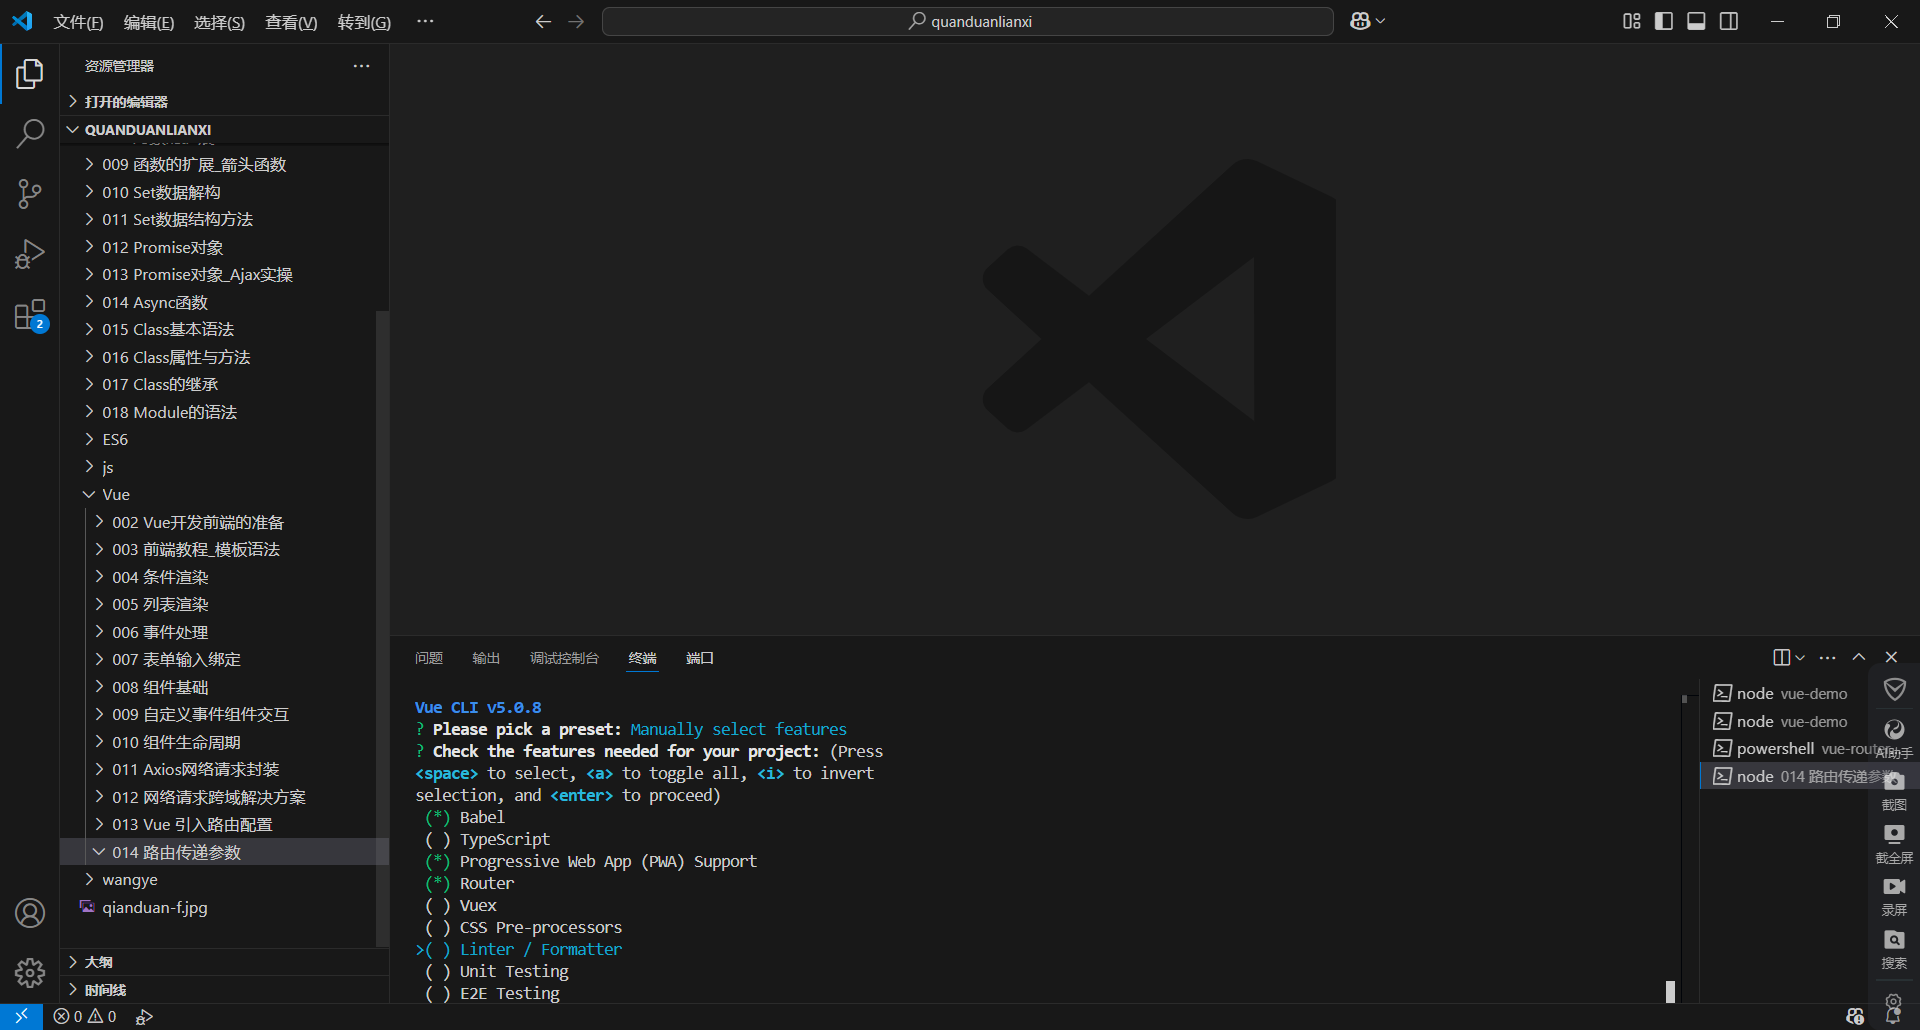Open the 搜索 search tool on right
The height and width of the screenshot is (1030, 1920).
[1894, 949]
